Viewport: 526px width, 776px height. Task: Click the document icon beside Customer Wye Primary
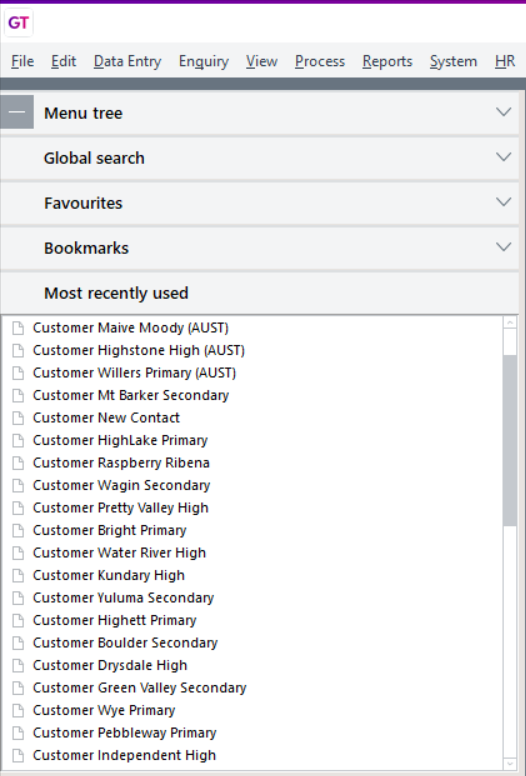pos(18,711)
